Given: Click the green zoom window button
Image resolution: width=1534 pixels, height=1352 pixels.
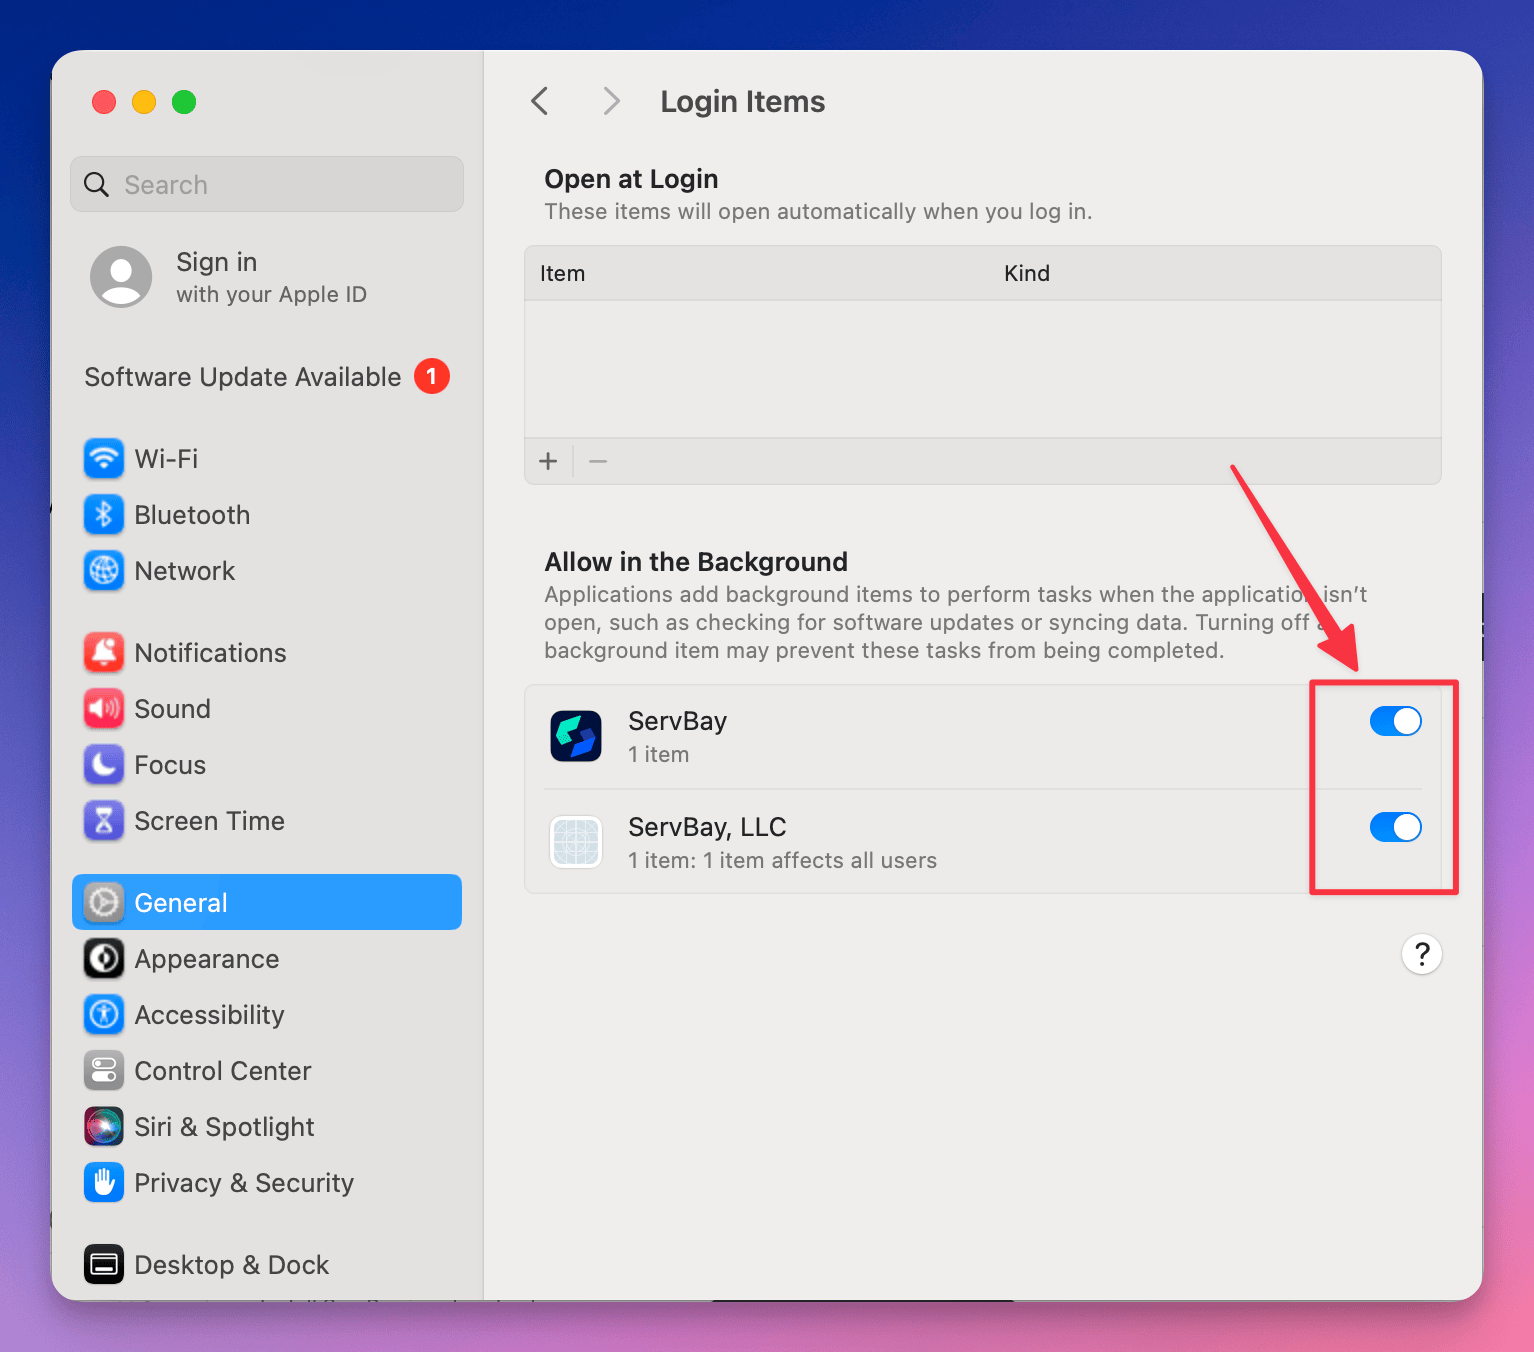Looking at the screenshot, I should (184, 102).
